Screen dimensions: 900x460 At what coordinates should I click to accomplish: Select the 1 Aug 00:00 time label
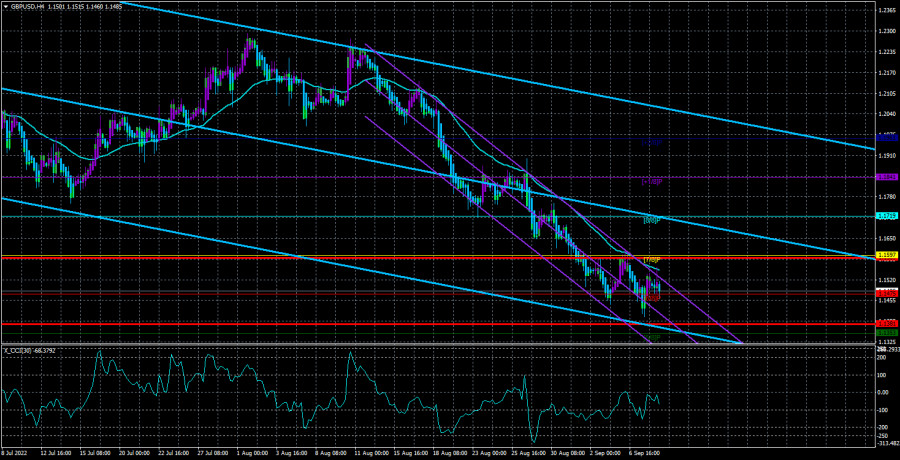251,453
